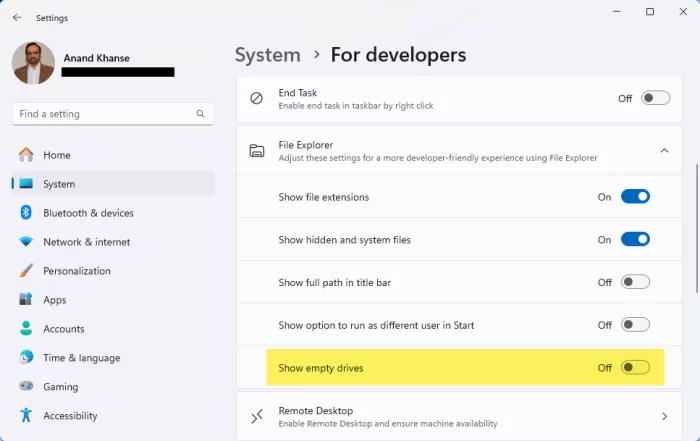Go to Bluetooth & devices

click(x=113, y=213)
